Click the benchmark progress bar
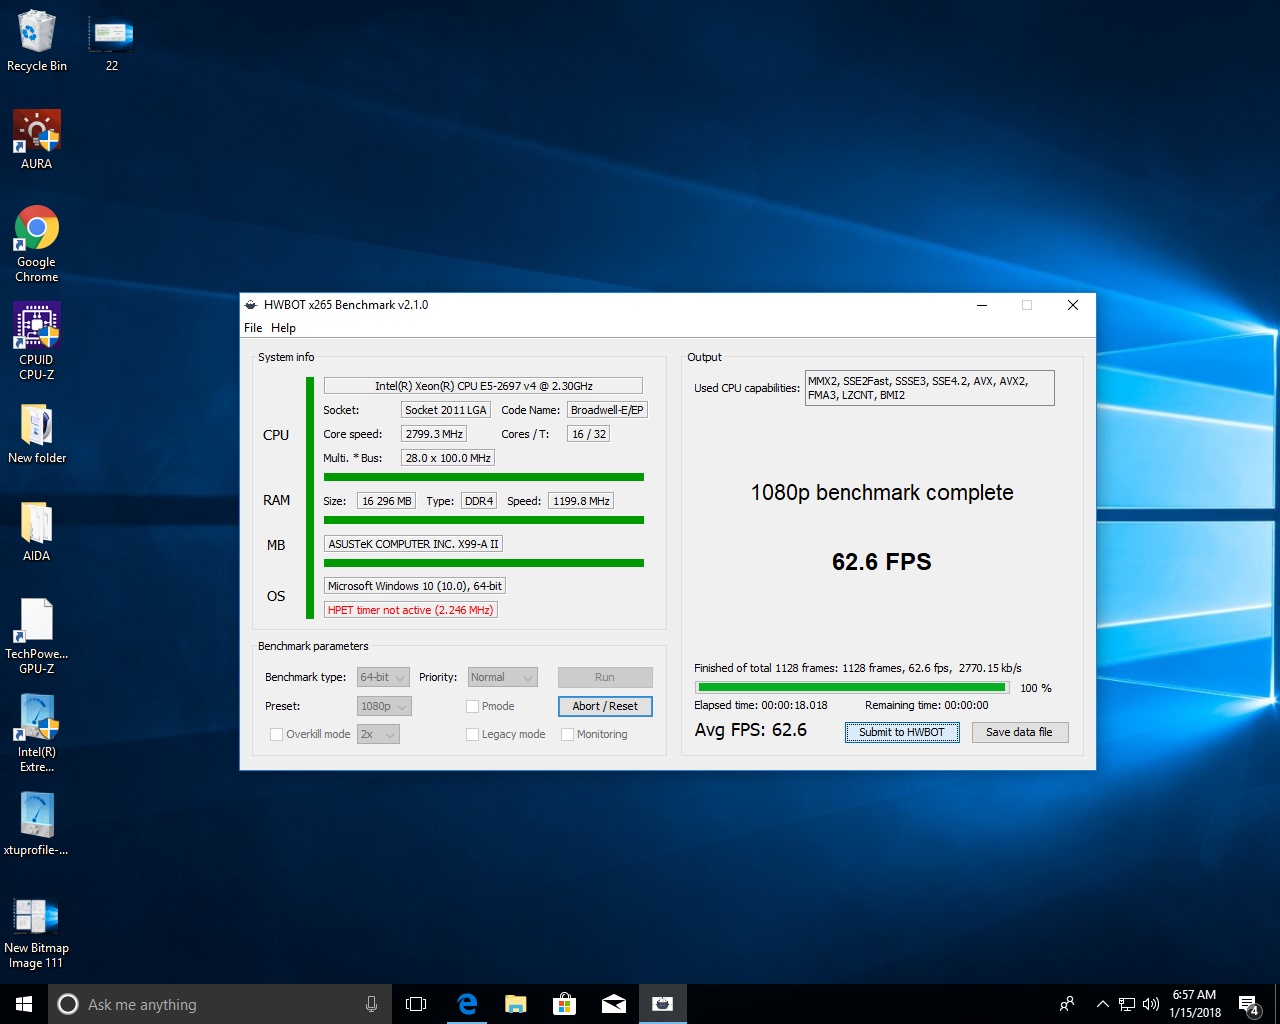Screen dimensions: 1280x1024 click(x=852, y=688)
